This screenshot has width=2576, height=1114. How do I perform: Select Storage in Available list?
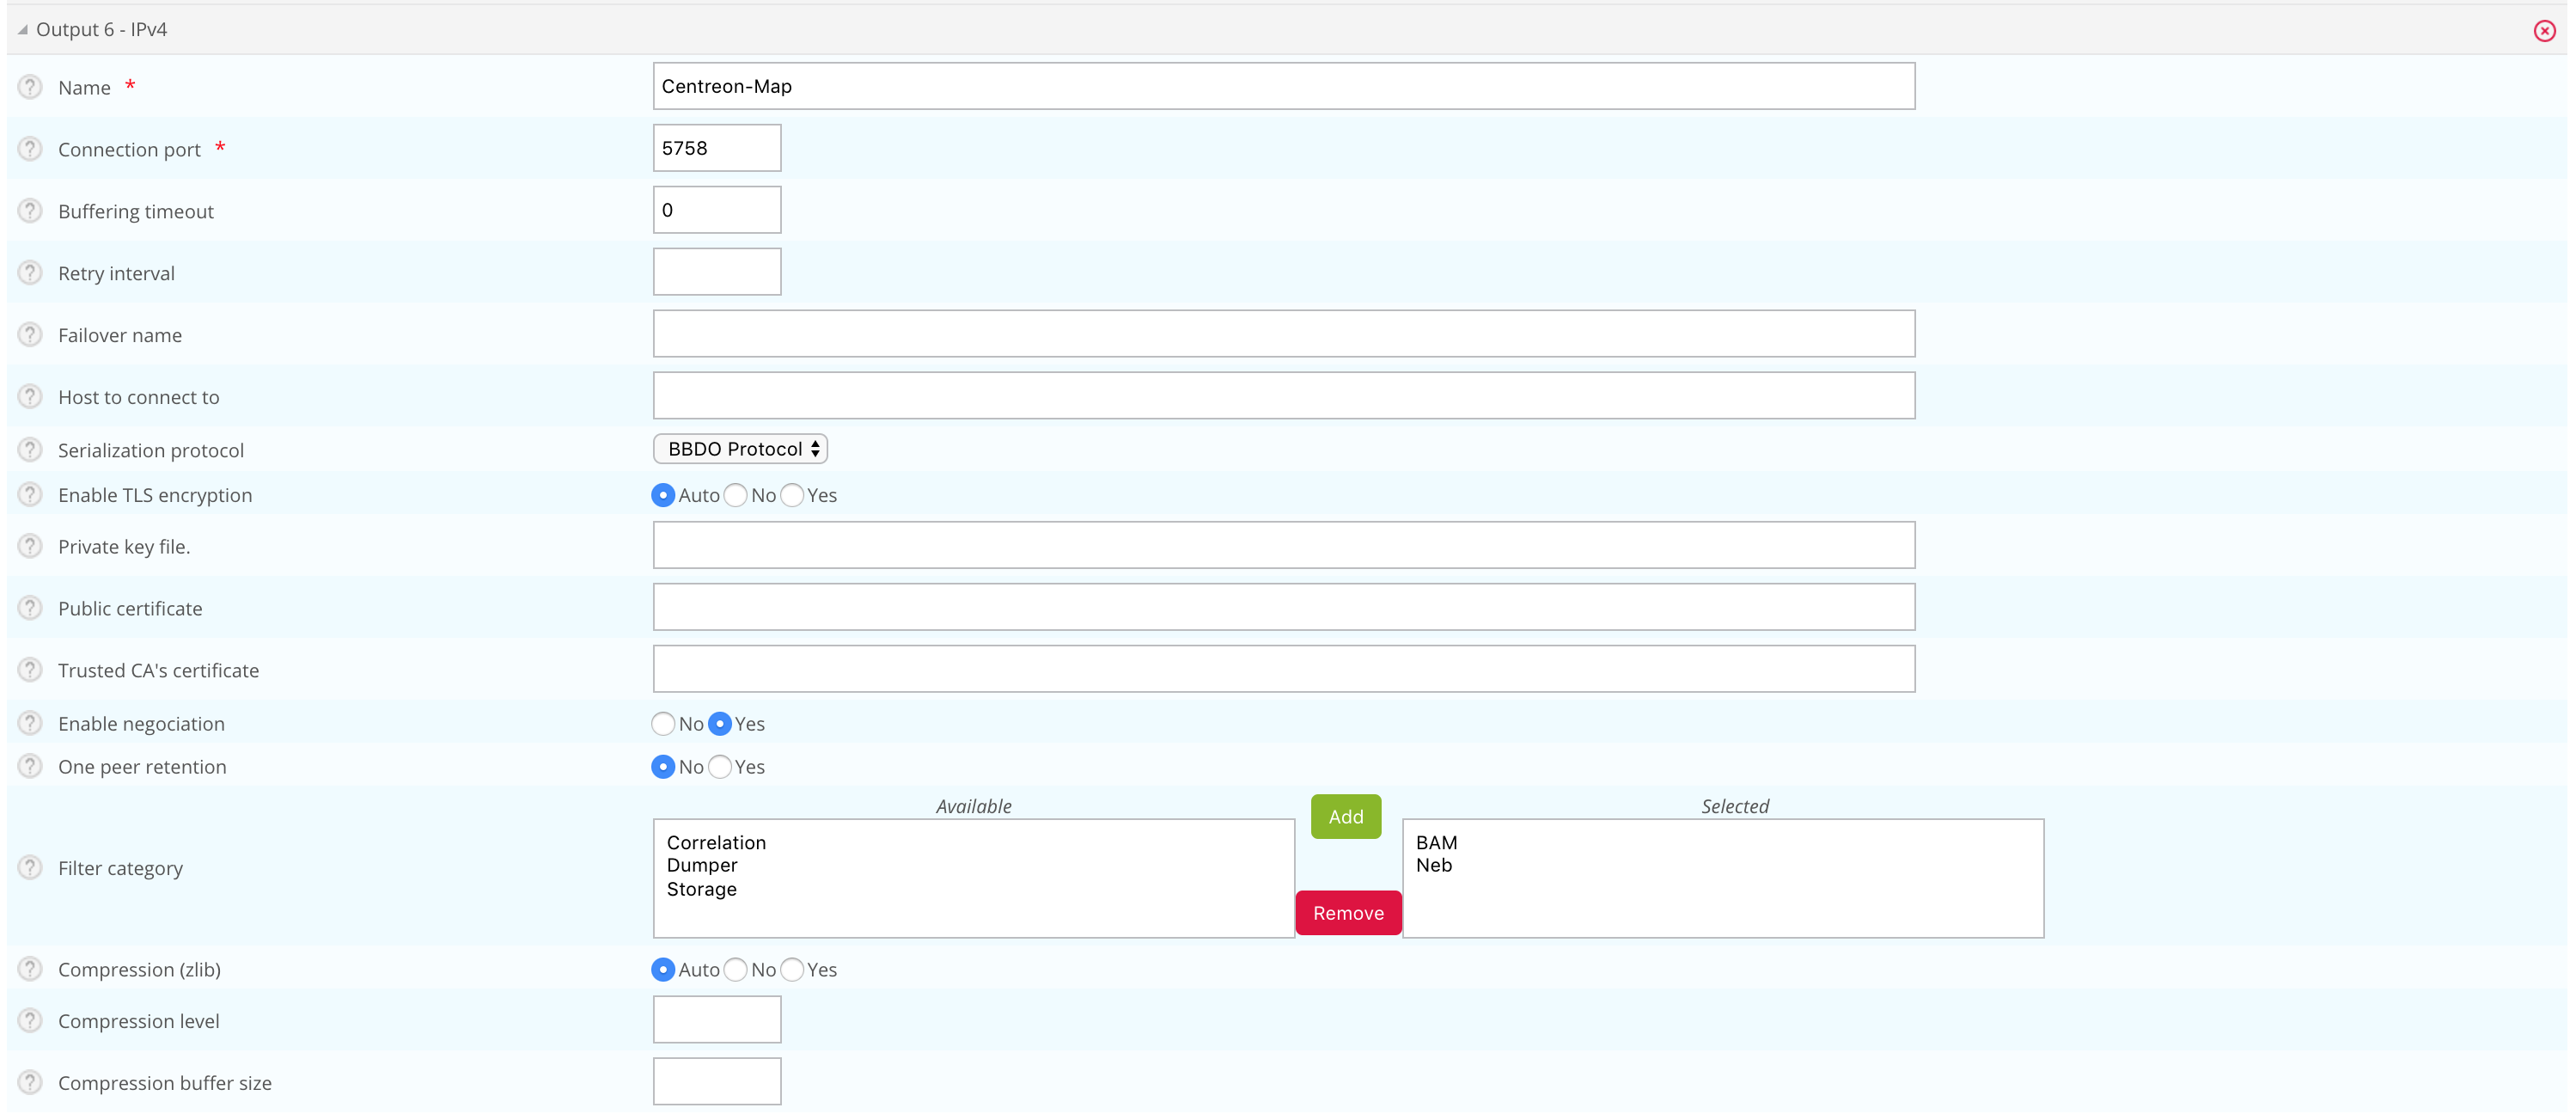point(701,889)
